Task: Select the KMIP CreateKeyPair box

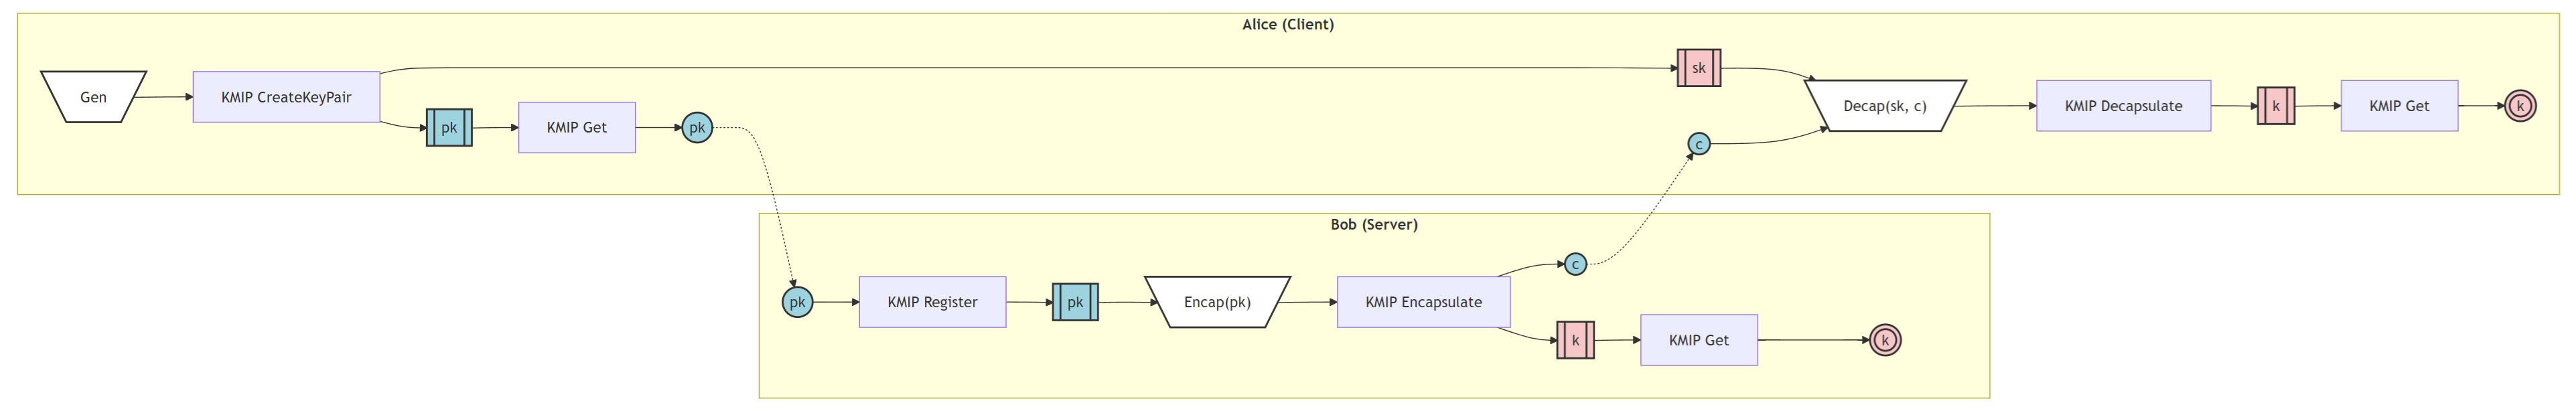Action: (286, 97)
